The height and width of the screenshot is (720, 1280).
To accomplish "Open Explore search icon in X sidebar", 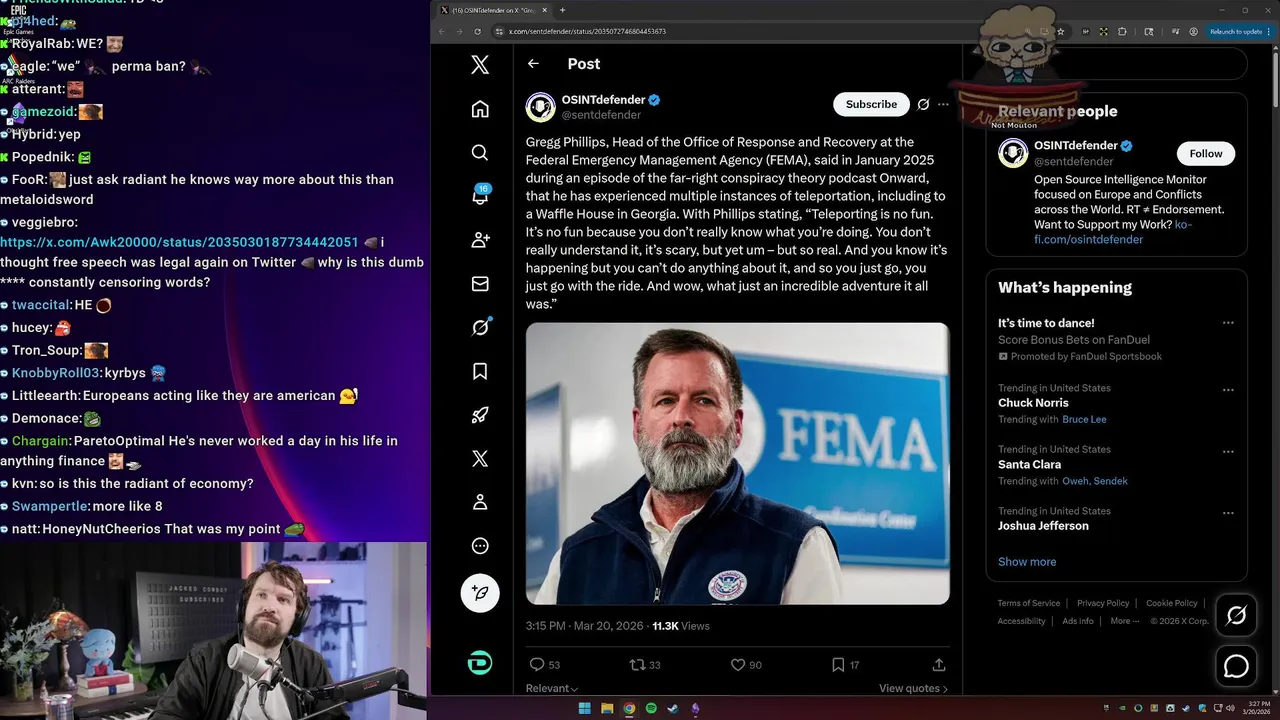I will click(x=480, y=152).
